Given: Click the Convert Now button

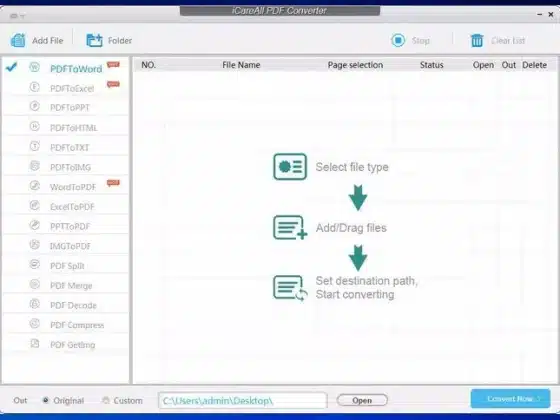Looking at the screenshot, I should [510, 399].
